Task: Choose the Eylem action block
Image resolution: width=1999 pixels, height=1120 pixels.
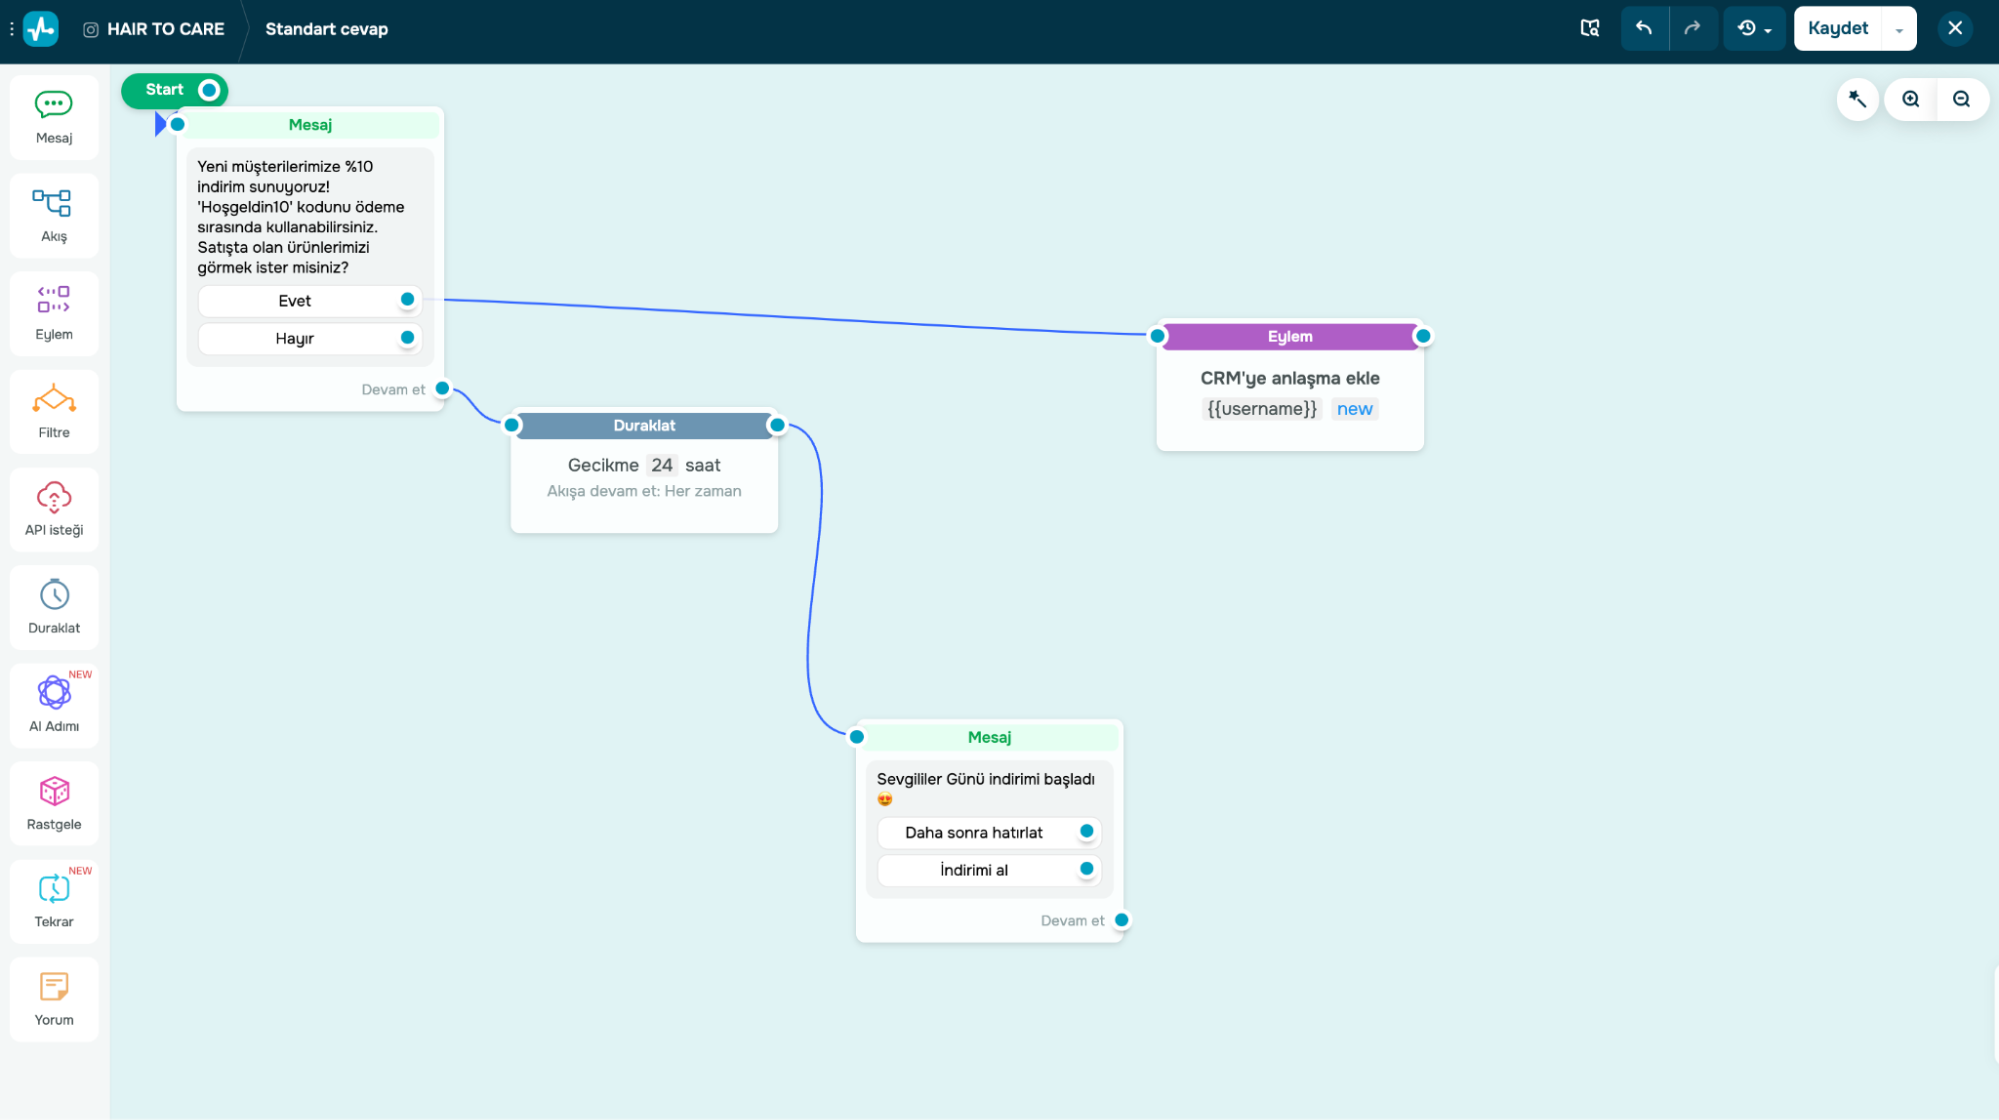Action: pos(54,313)
